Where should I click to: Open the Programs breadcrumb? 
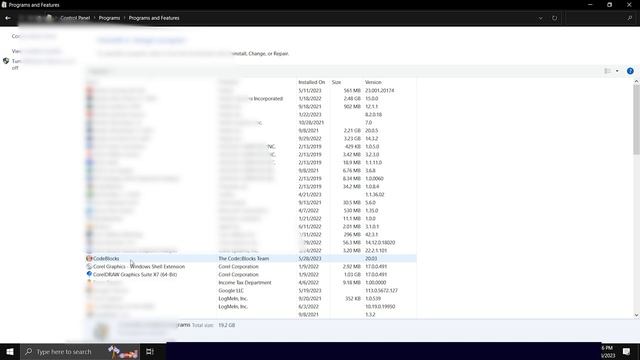[x=109, y=18]
